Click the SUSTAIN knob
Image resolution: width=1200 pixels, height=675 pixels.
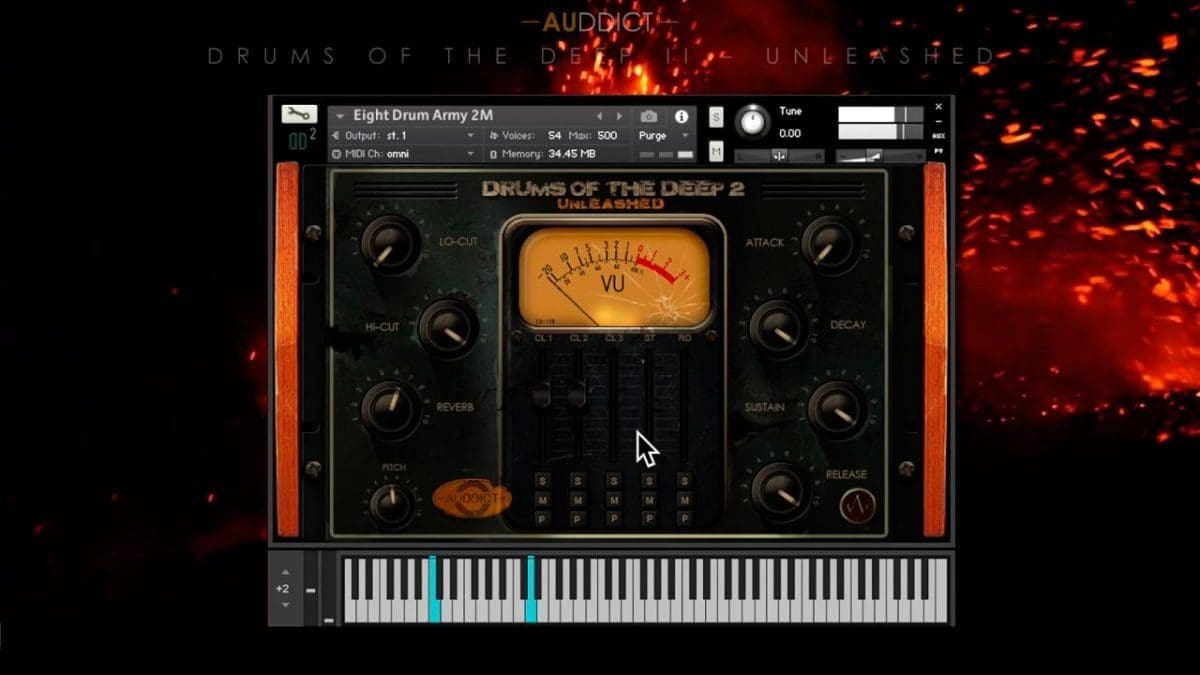pos(836,409)
